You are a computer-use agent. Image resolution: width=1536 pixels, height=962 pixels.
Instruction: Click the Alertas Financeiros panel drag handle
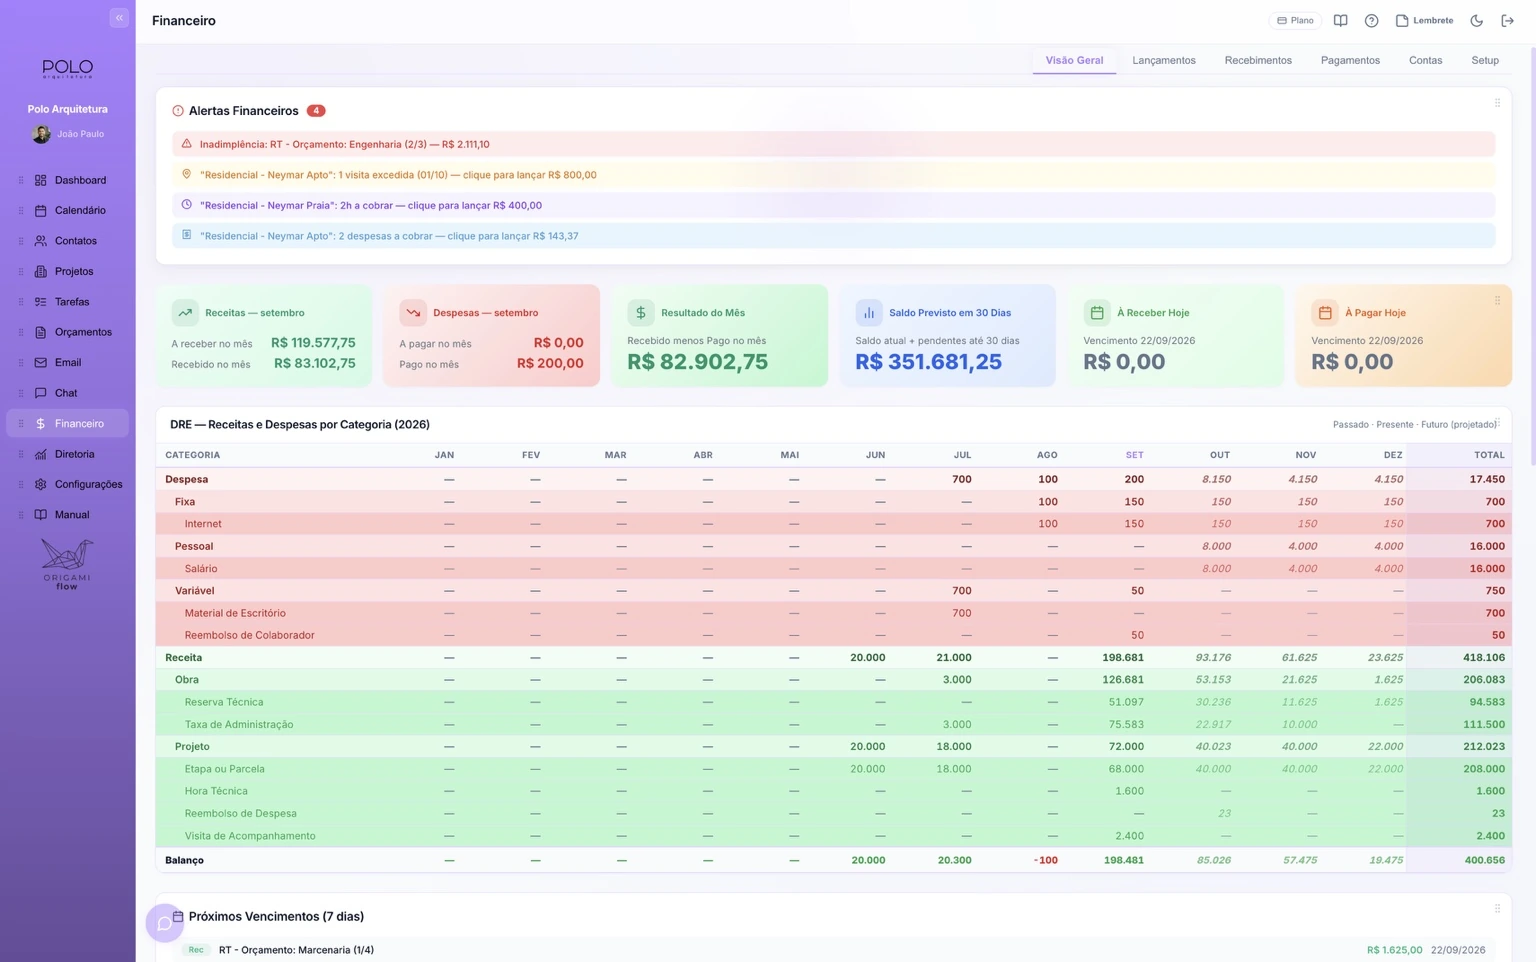(x=1497, y=103)
